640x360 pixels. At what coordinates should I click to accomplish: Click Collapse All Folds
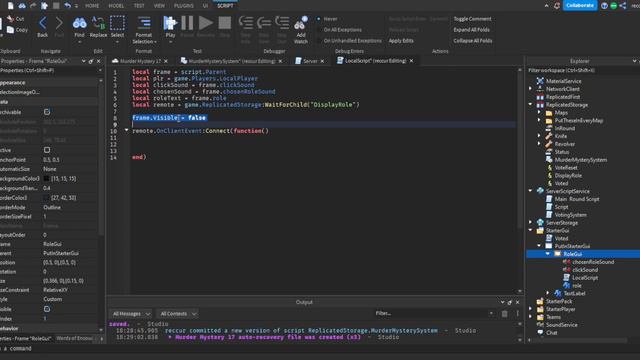(473, 41)
